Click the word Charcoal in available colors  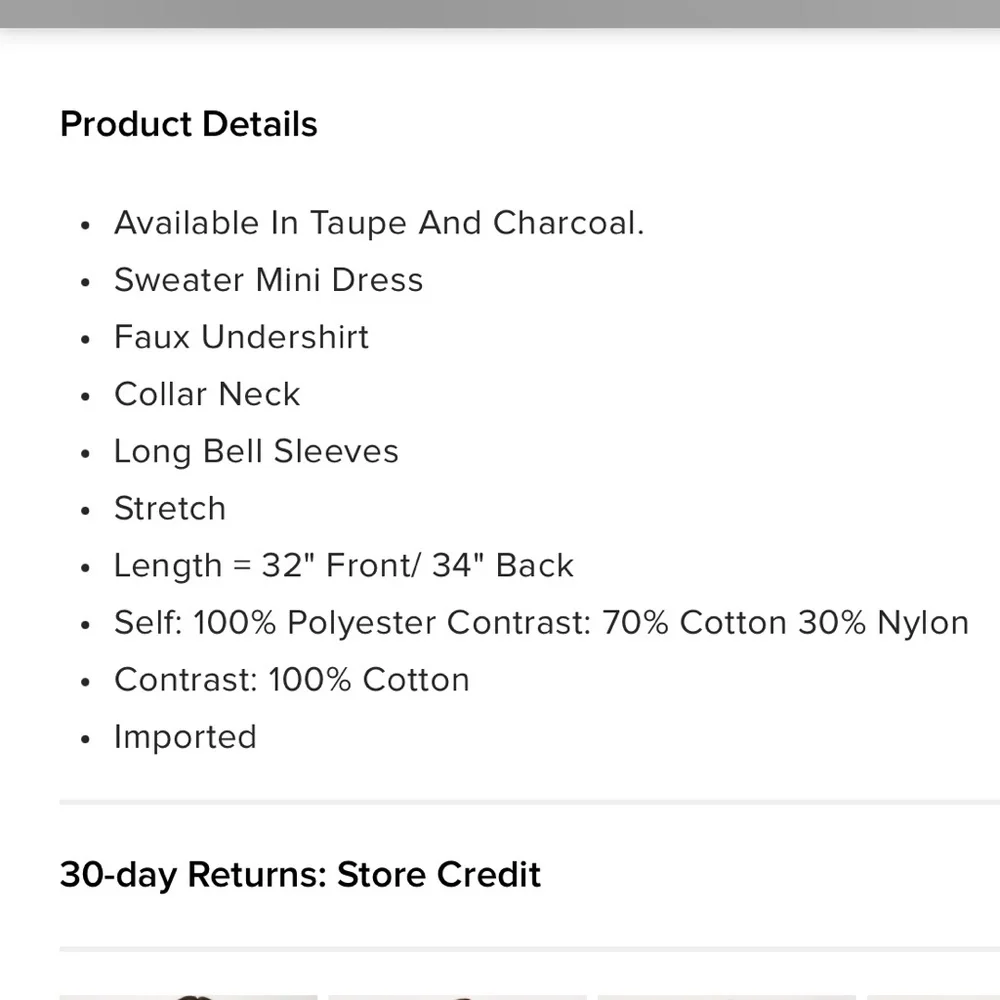566,222
